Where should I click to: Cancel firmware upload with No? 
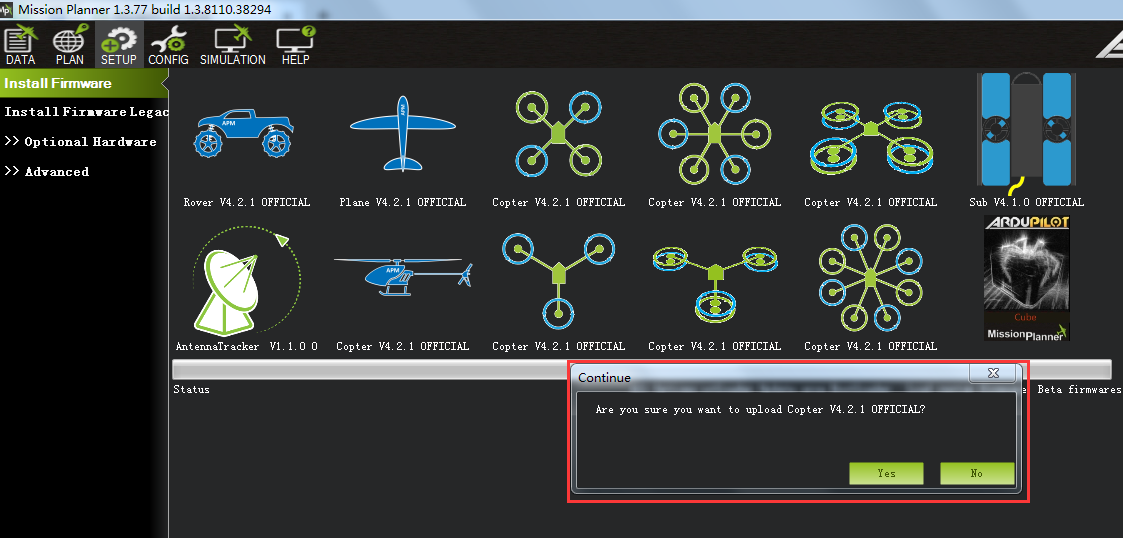pos(976,473)
